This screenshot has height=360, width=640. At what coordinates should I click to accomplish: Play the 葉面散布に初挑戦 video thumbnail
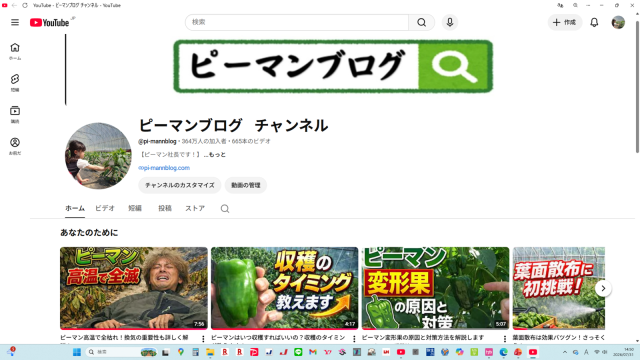559,288
